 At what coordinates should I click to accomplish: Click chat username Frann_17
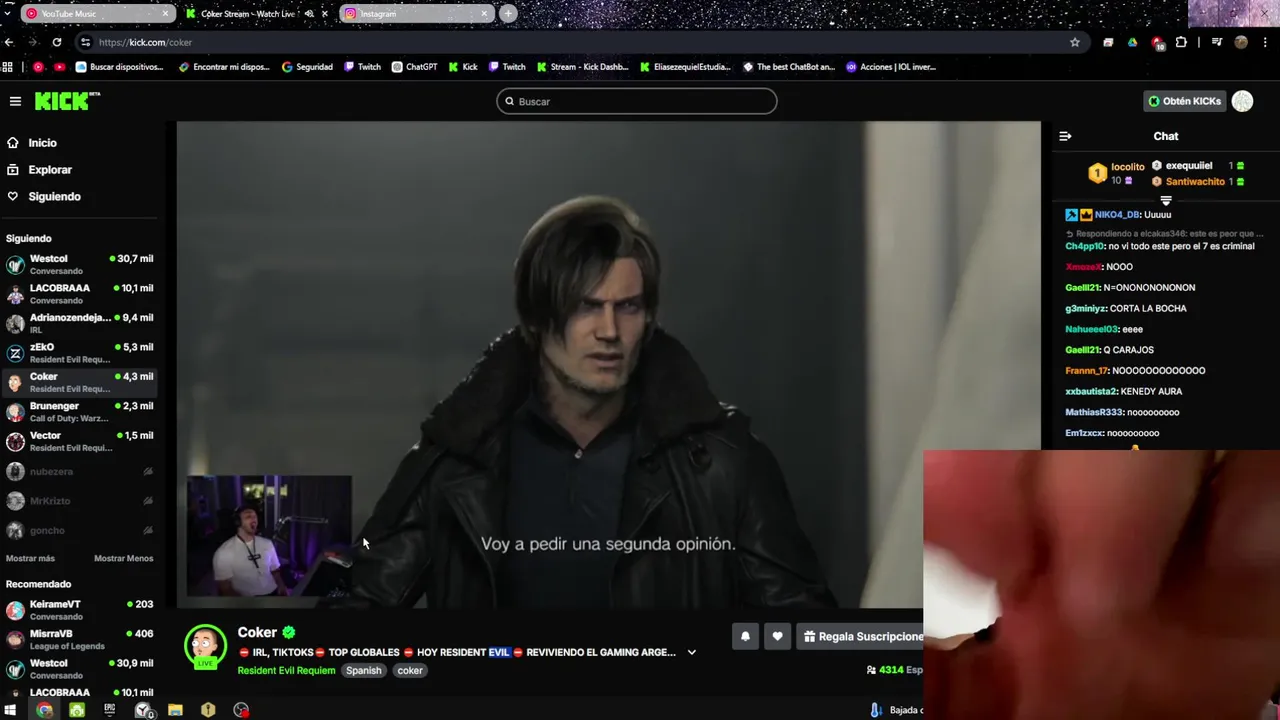(x=1087, y=371)
